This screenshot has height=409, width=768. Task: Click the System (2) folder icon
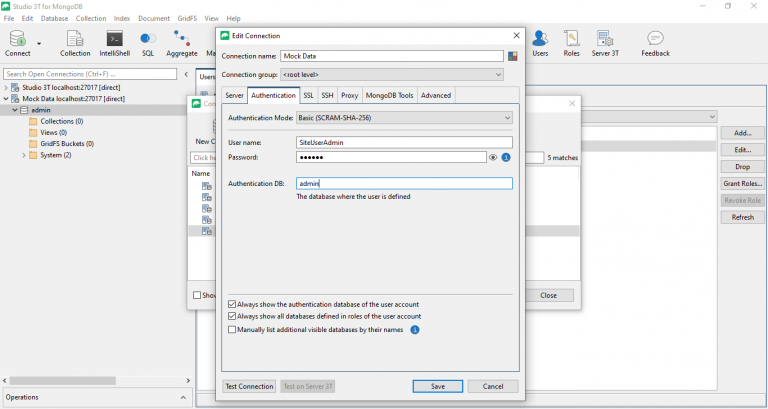point(33,155)
